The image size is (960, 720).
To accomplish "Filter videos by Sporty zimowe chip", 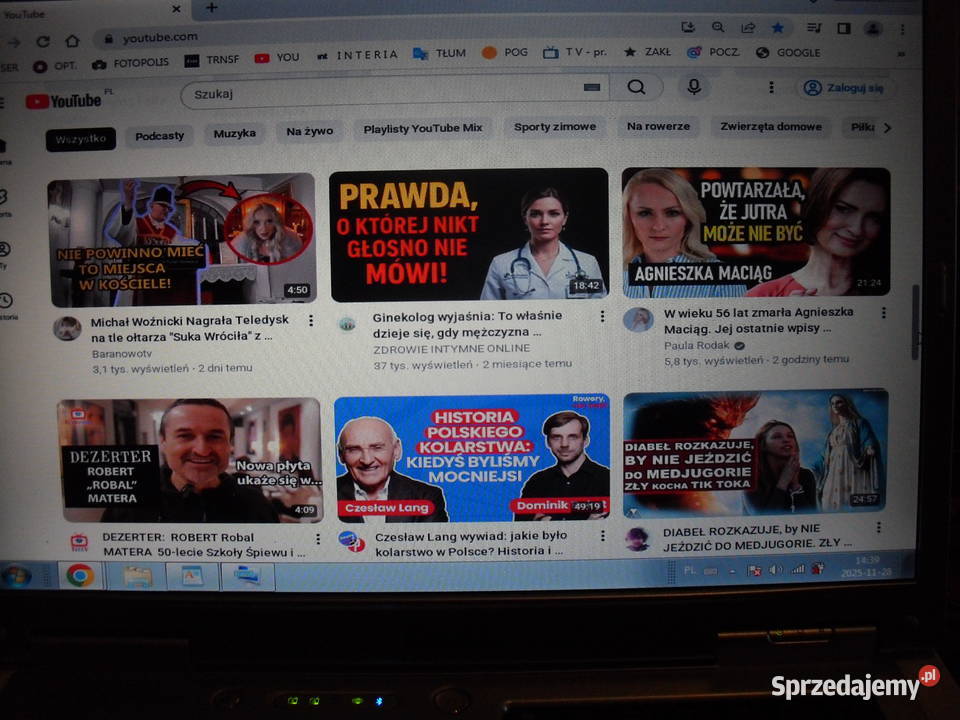I will click(555, 127).
